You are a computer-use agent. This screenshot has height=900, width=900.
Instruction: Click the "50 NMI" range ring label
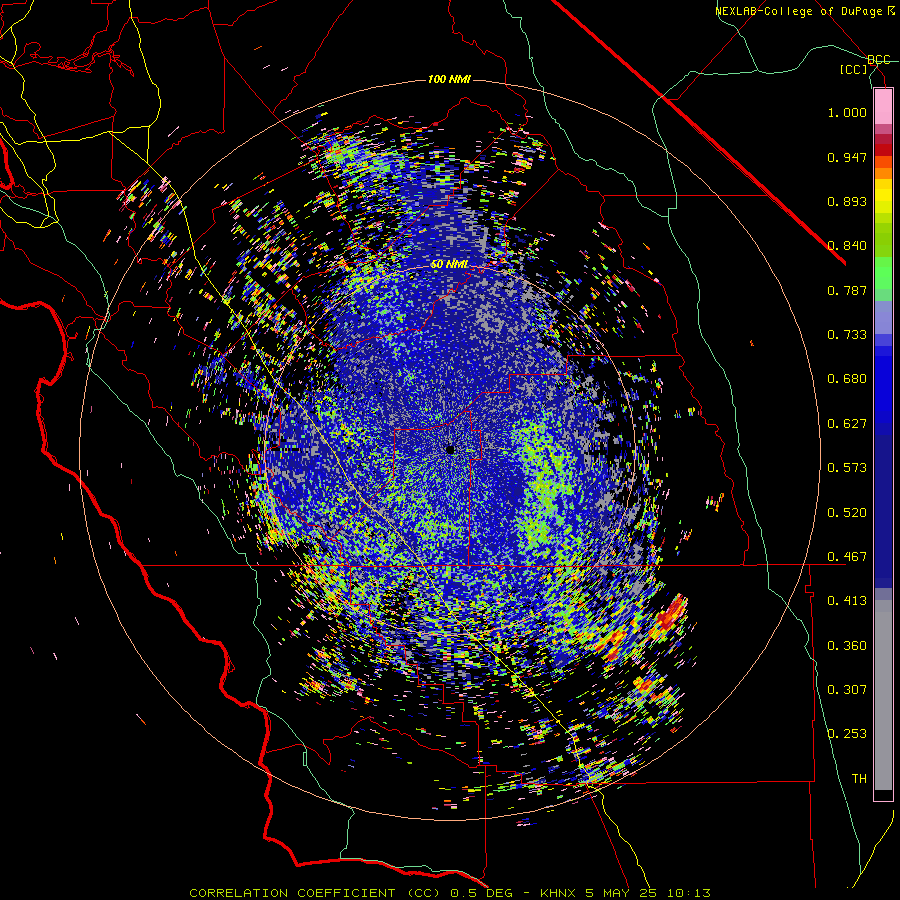coord(449,264)
